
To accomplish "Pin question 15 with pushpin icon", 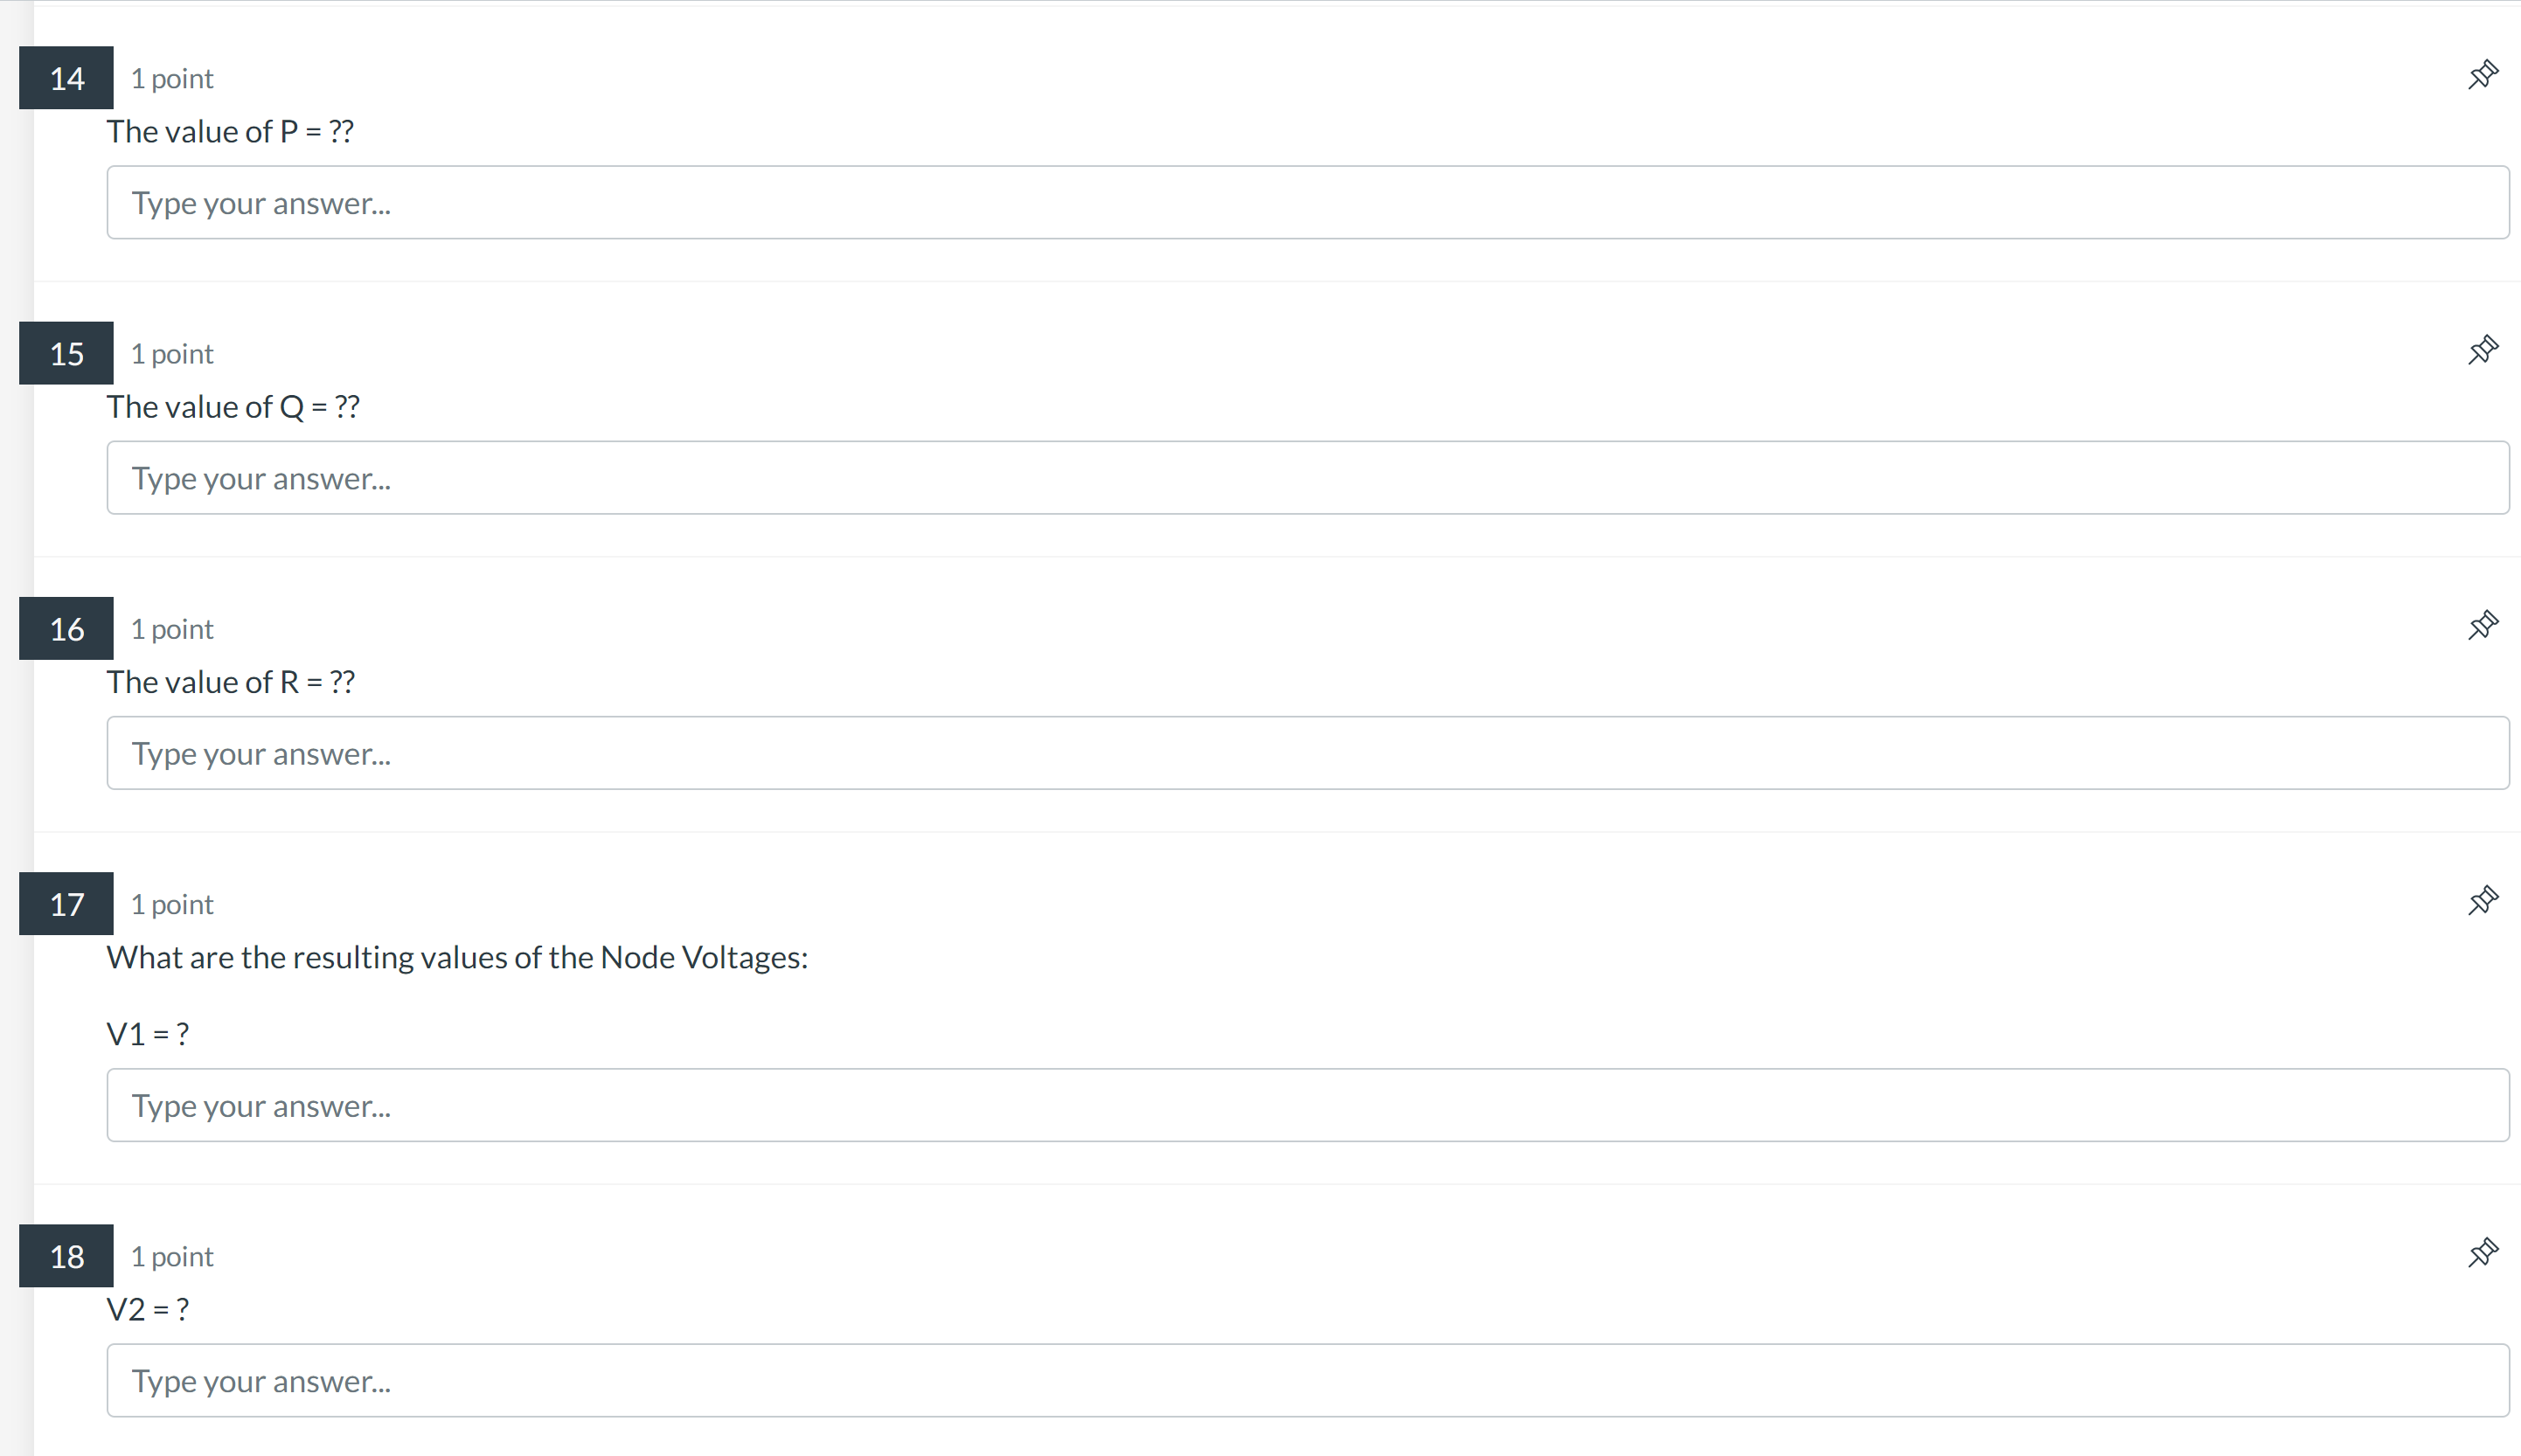I will click(x=2482, y=350).
